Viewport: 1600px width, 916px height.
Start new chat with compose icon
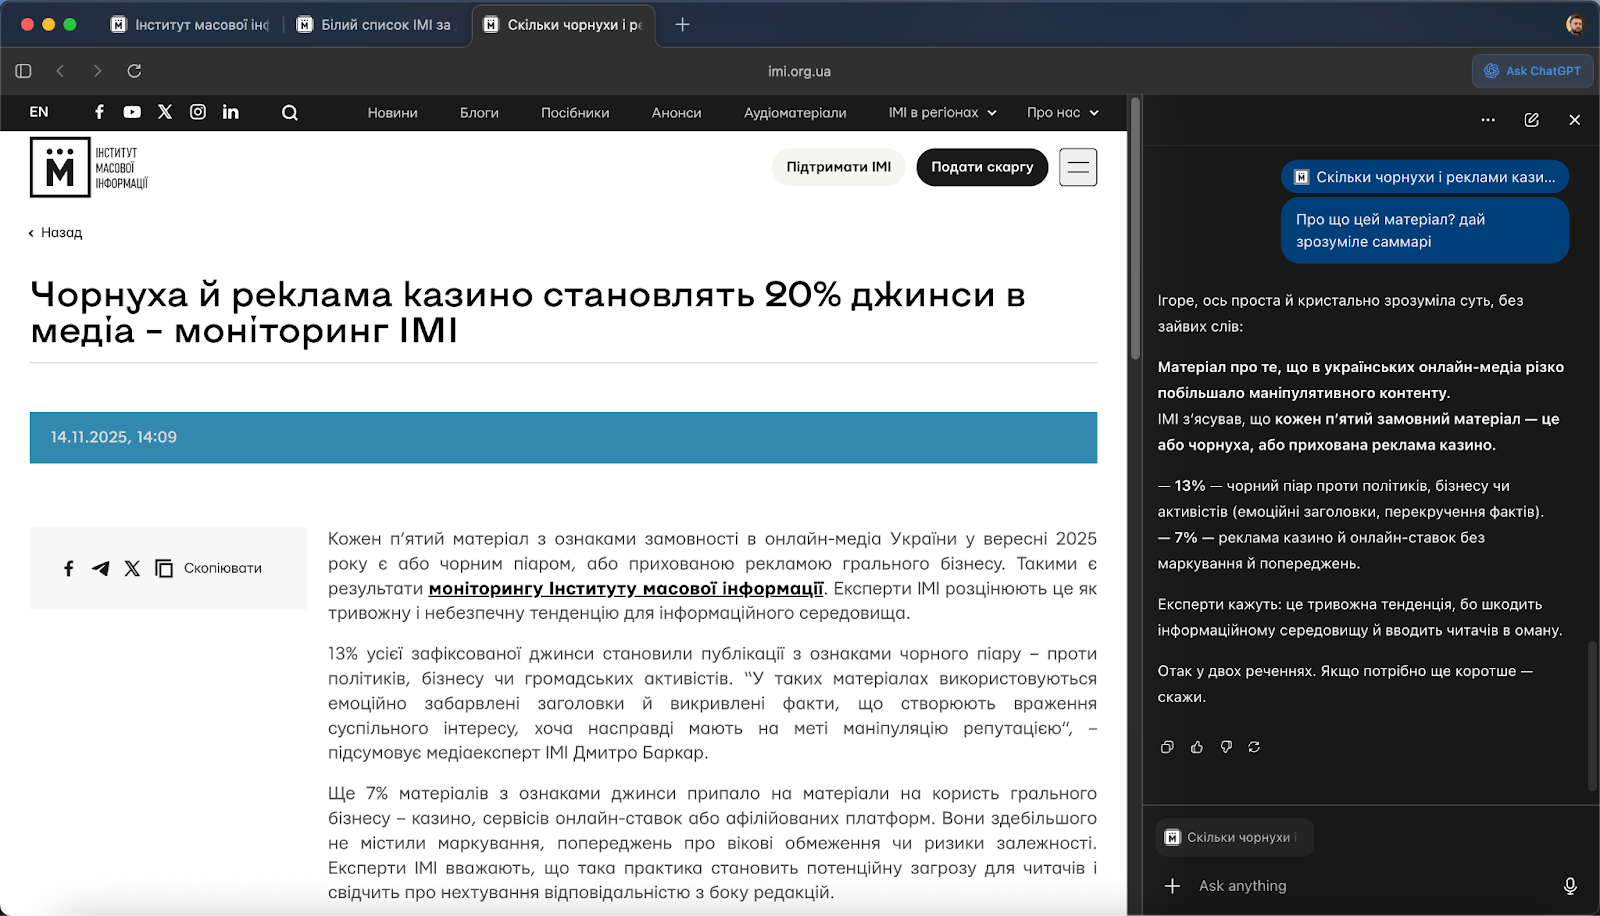tap(1531, 120)
